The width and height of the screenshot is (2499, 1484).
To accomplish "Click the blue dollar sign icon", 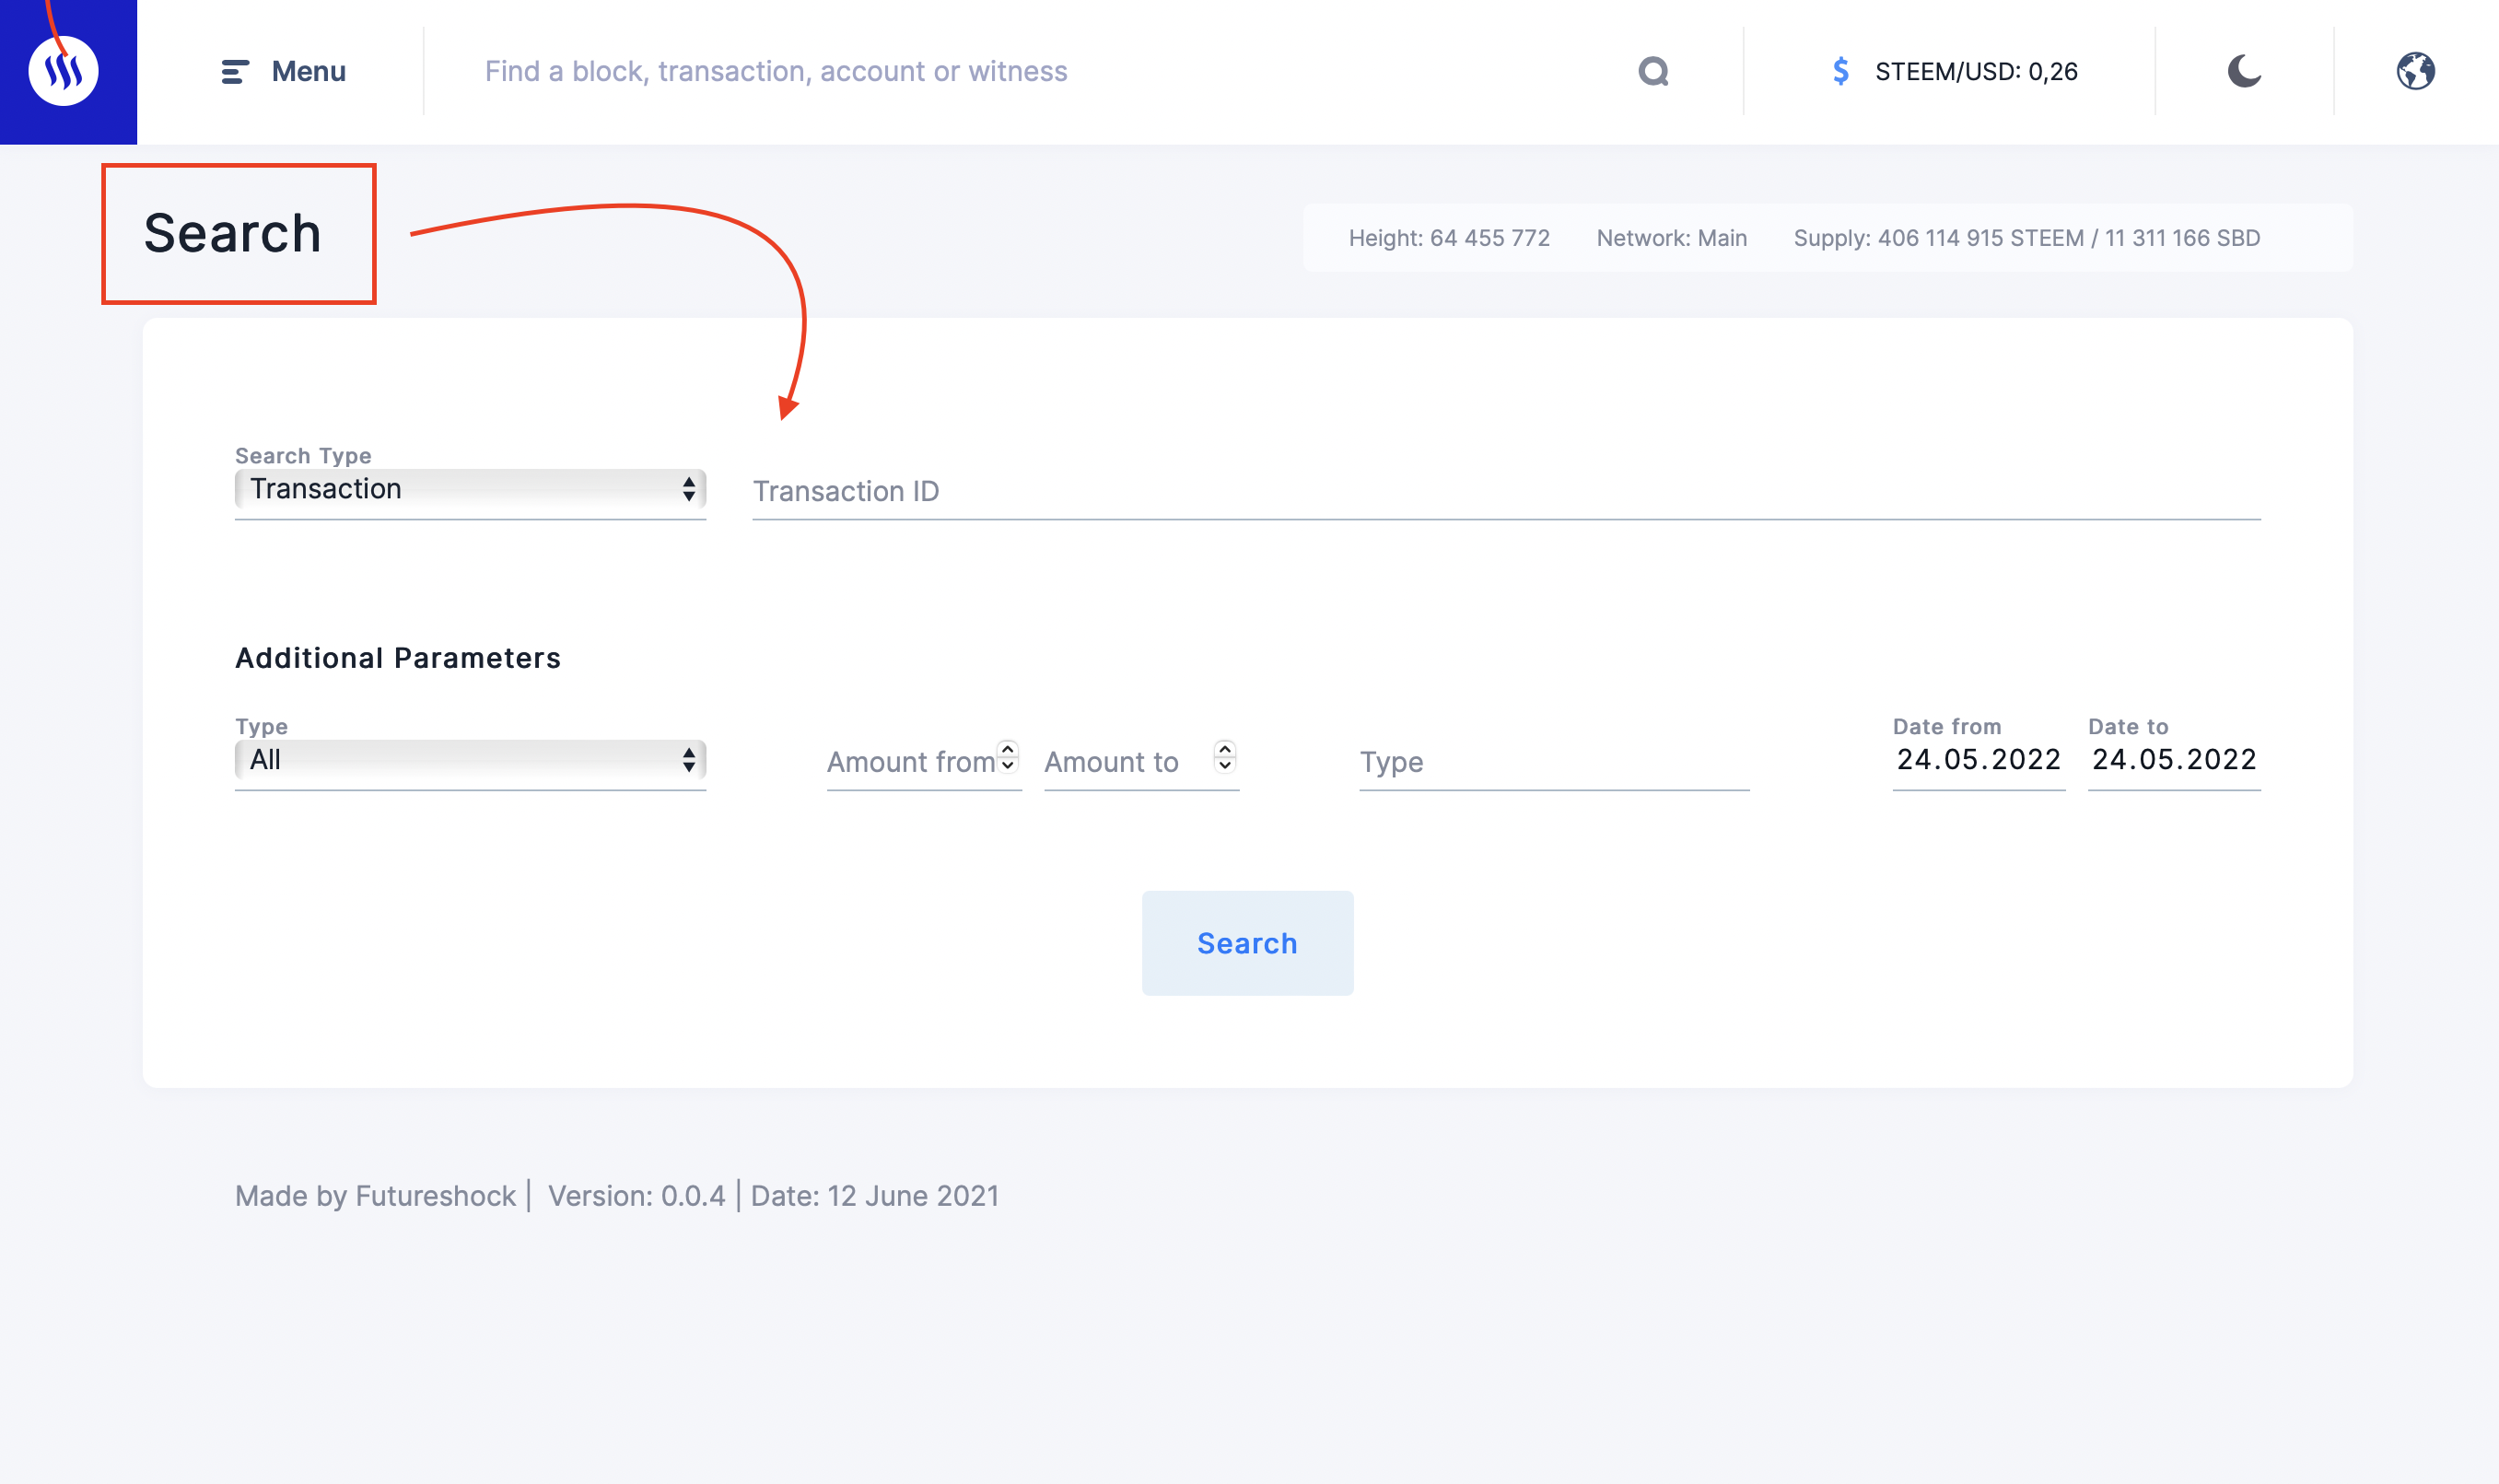I will (x=1840, y=71).
